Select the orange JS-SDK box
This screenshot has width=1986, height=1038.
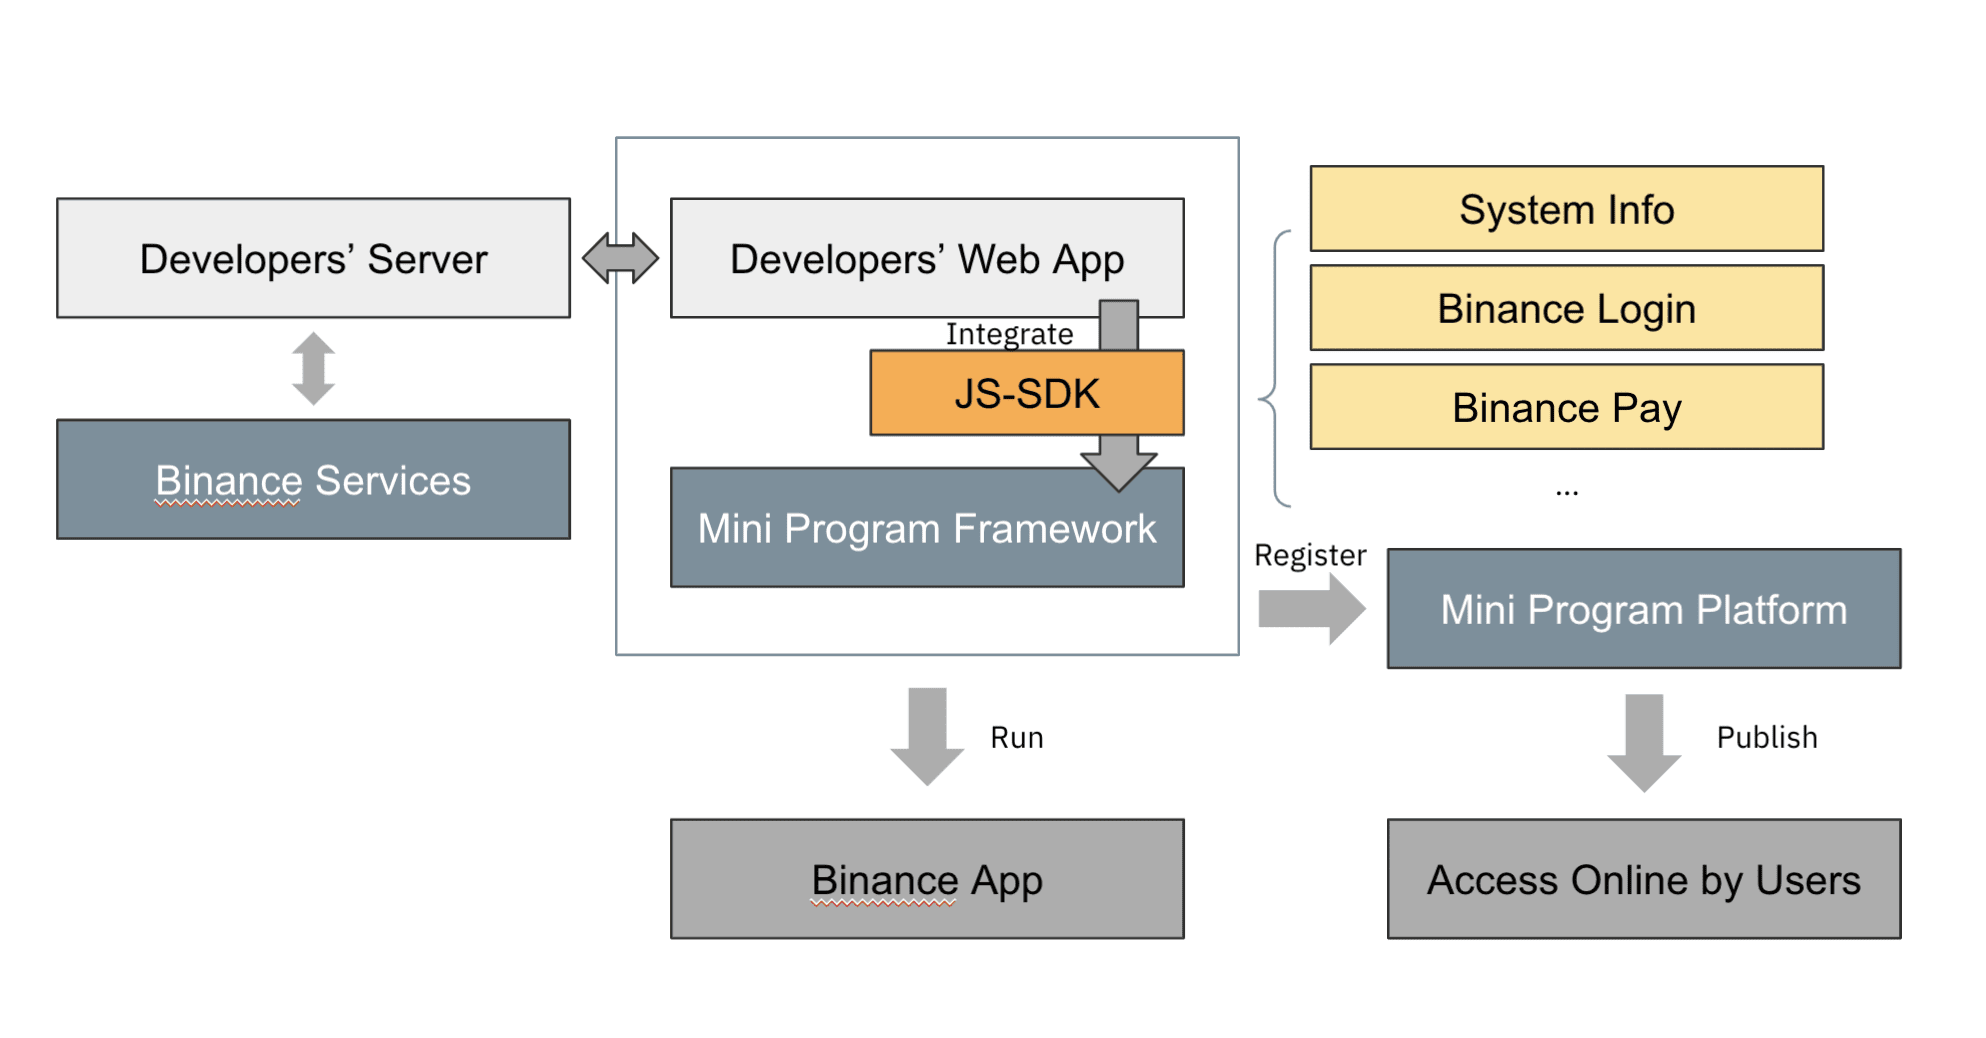[1027, 393]
